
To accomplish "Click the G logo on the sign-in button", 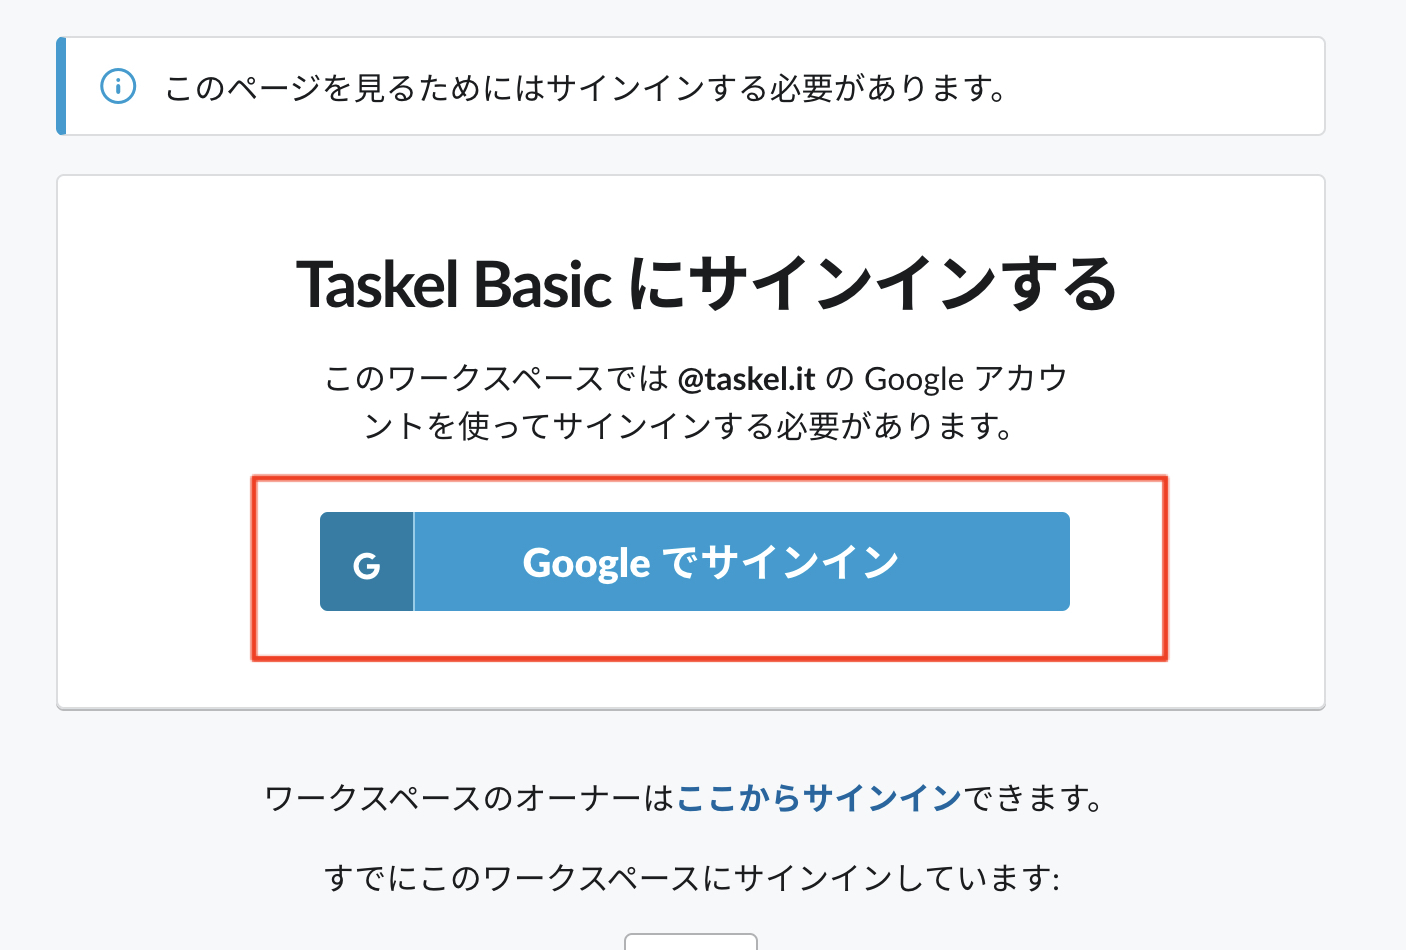I will tap(367, 563).
